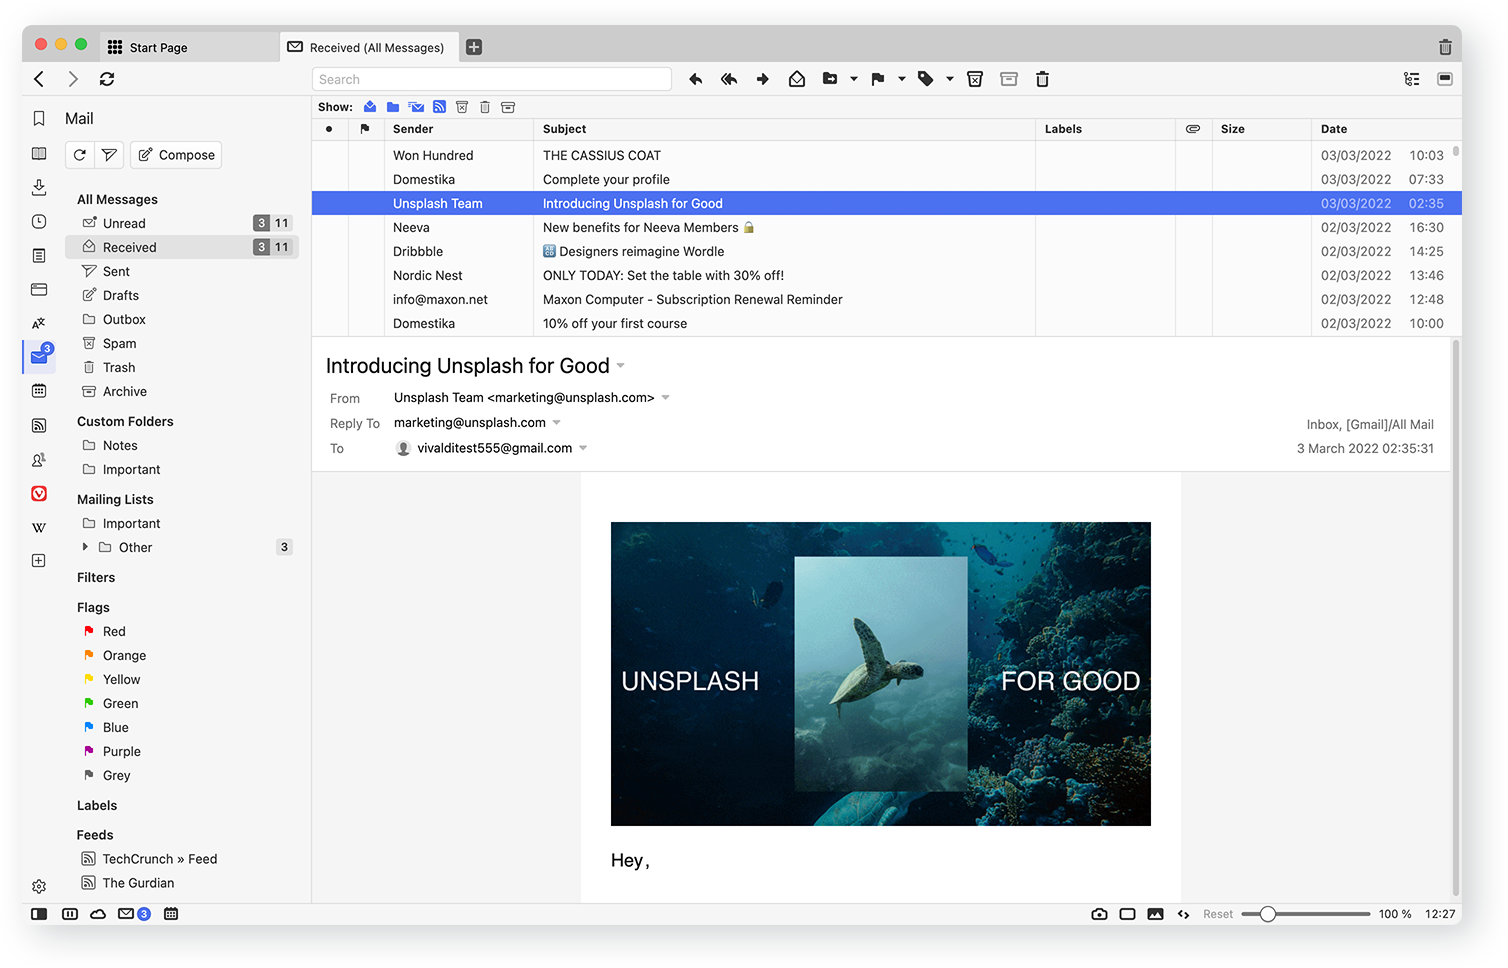Viewport: 1508px width, 968px height.
Task: Click the Reply All double-arrow icon
Action: pyautogui.click(x=729, y=79)
